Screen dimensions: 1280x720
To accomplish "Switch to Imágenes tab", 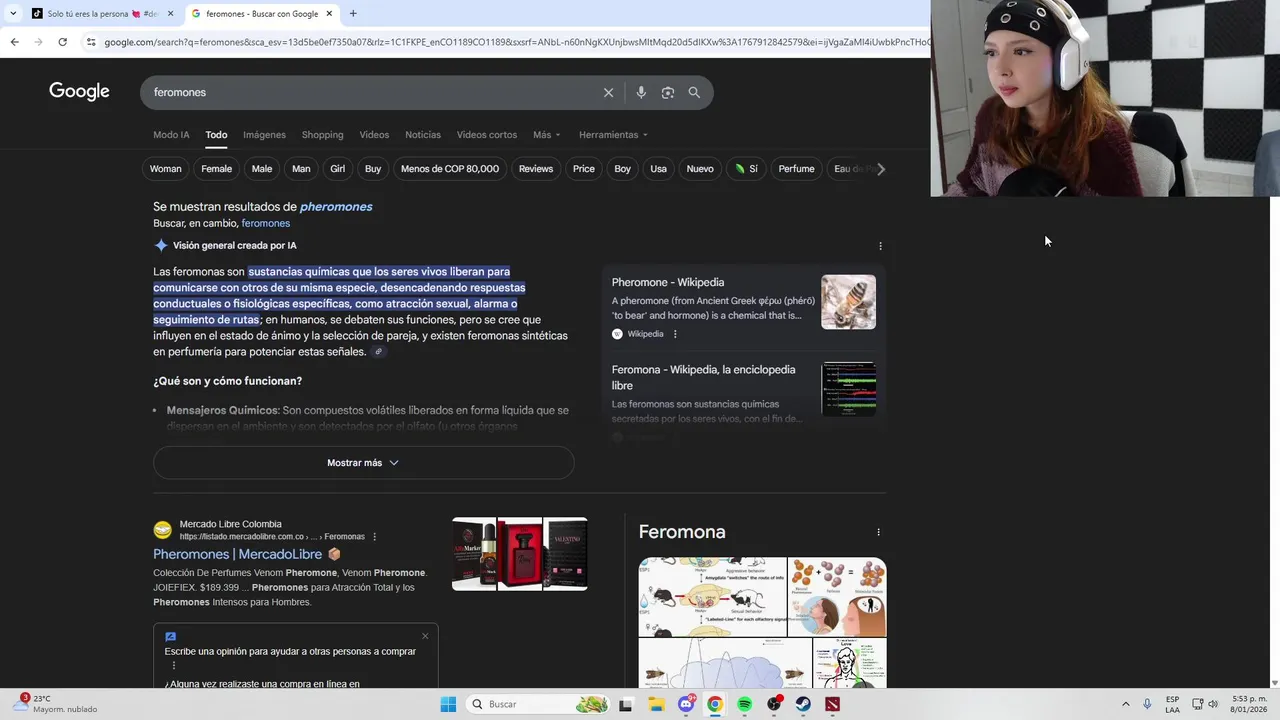I will (264, 135).
